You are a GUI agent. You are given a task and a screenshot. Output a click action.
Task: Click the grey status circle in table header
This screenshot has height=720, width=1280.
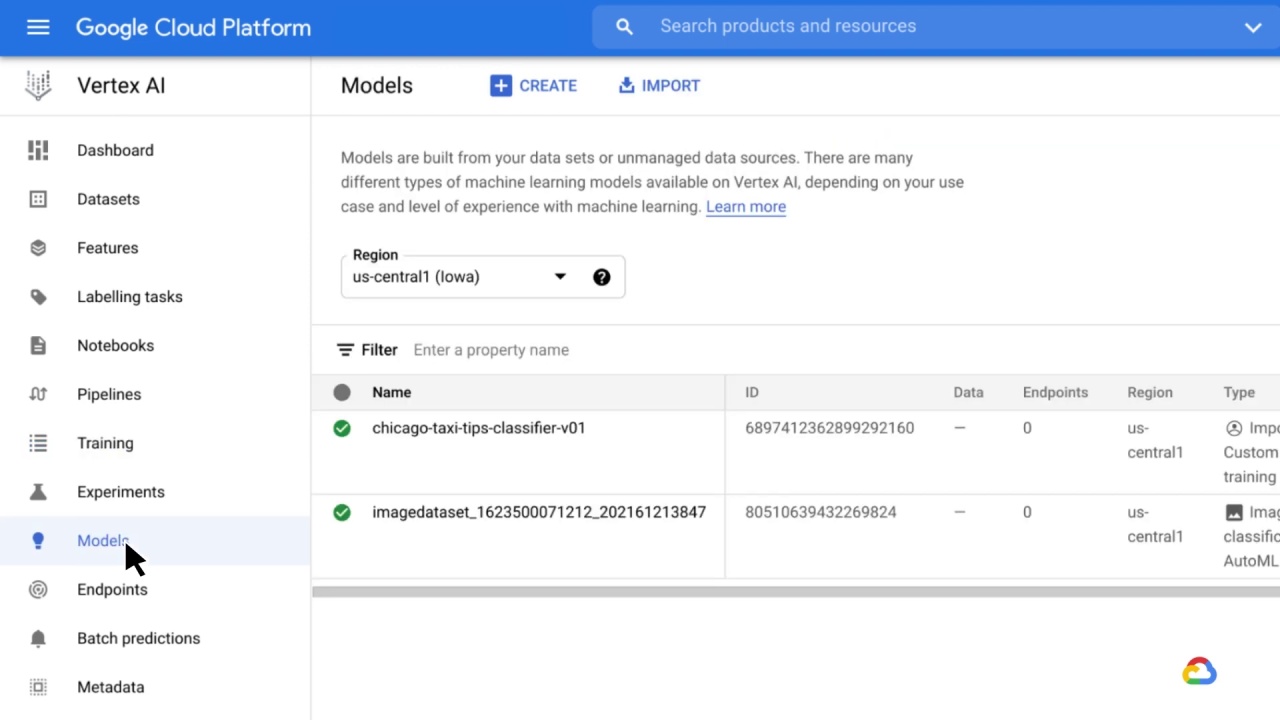coord(342,393)
